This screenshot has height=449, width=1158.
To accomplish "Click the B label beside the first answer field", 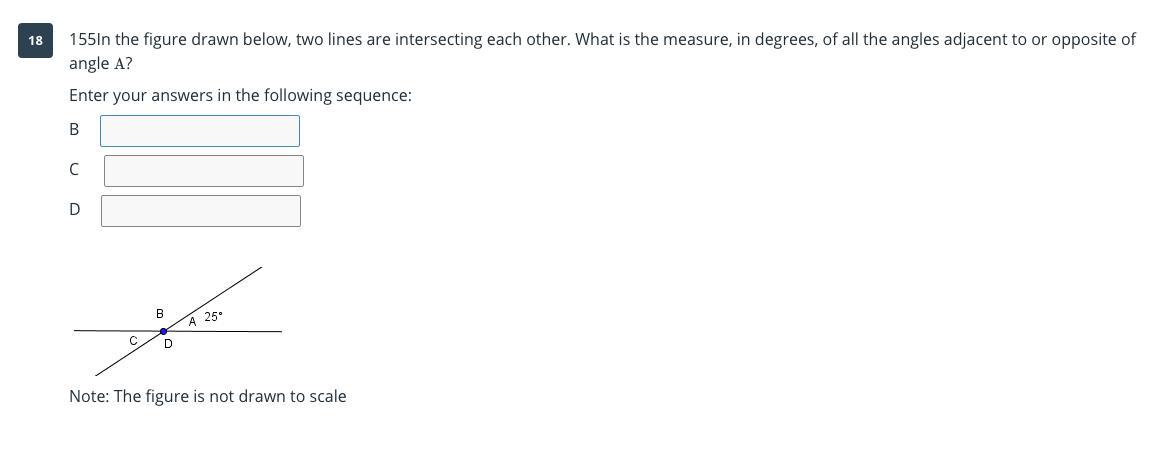I will (x=74, y=129).
